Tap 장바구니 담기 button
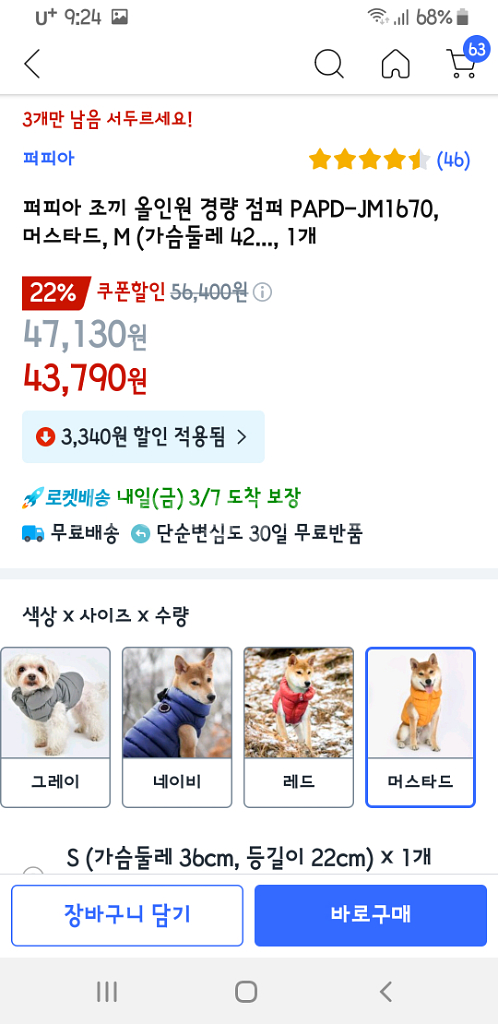The height and width of the screenshot is (1024, 498). (127, 915)
